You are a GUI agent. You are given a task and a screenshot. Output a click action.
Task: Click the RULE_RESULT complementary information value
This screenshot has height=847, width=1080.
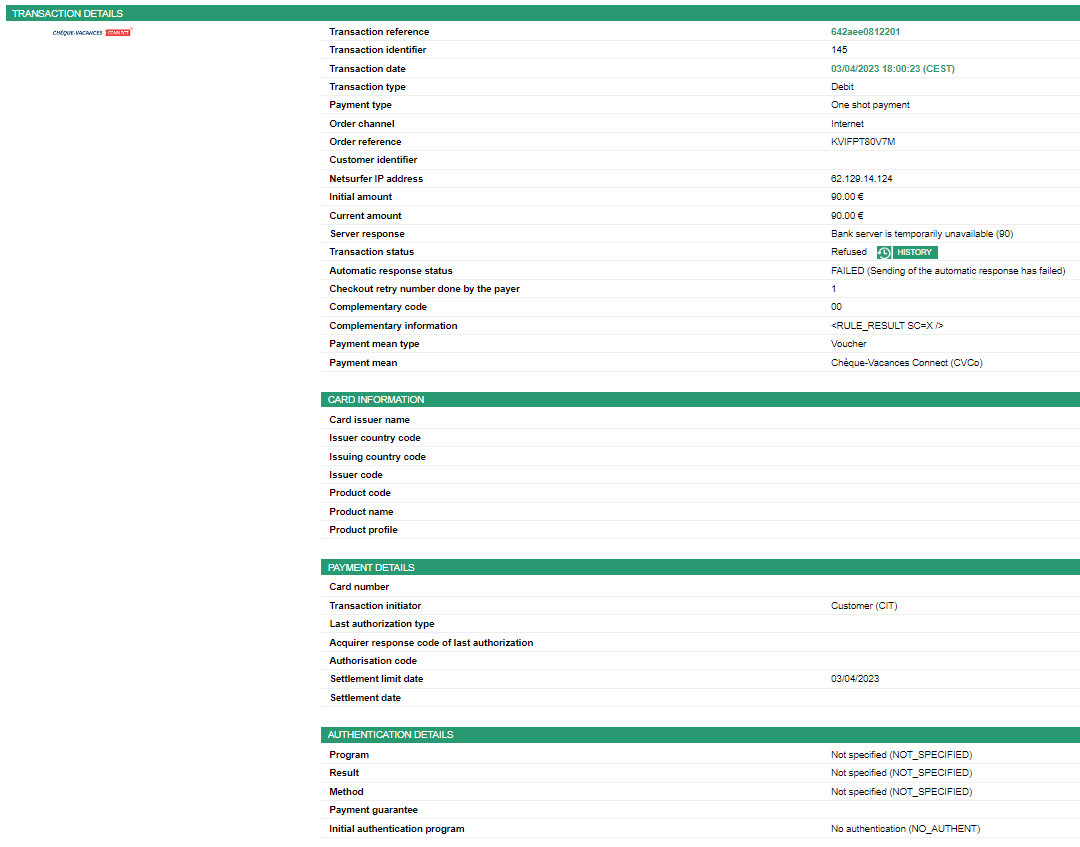pyautogui.click(x=887, y=326)
